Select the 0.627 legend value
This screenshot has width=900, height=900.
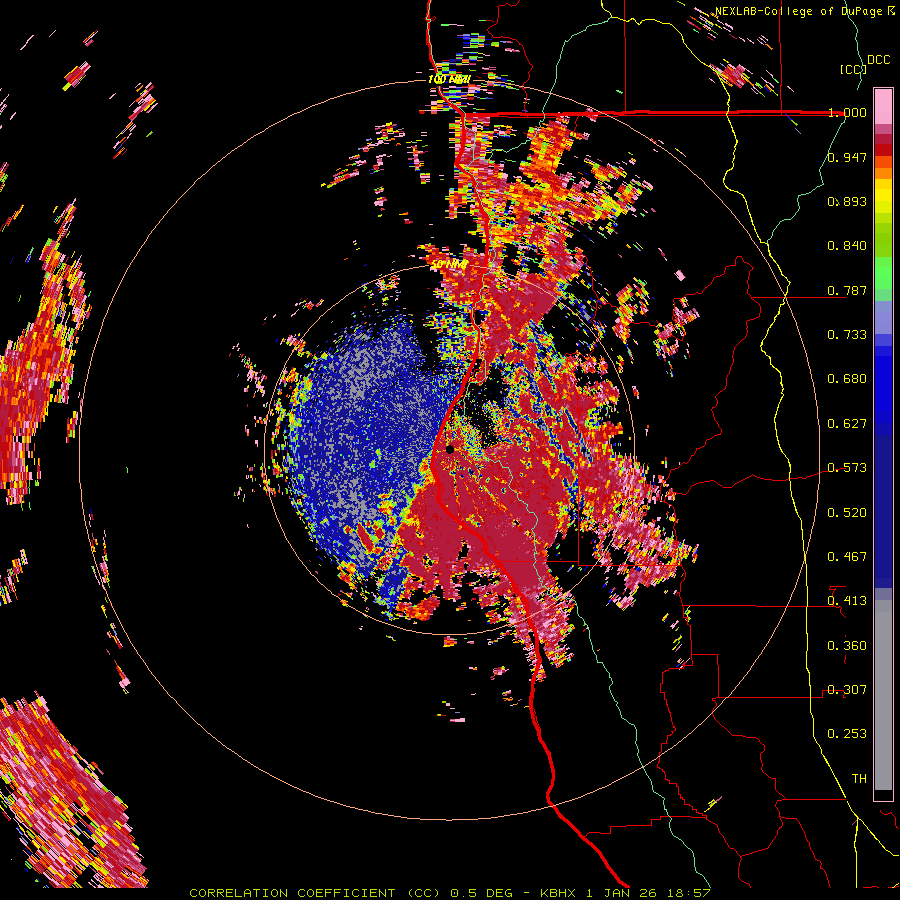tap(847, 424)
